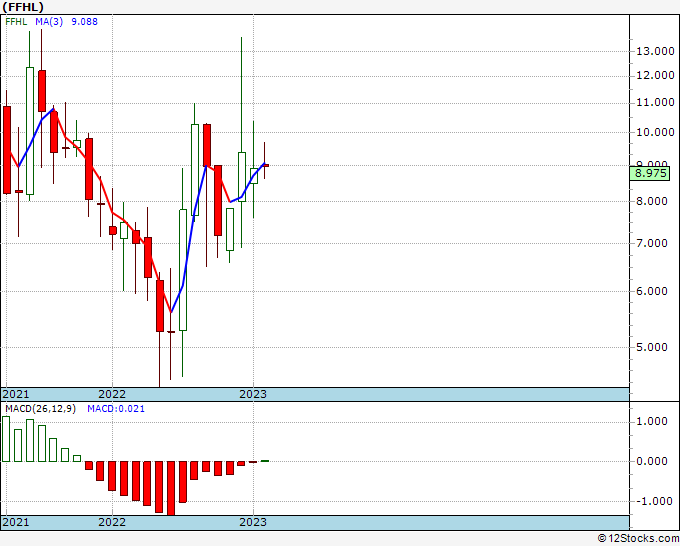680x546 pixels.
Task: Click the MA(3) indicator label
Action: point(49,22)
